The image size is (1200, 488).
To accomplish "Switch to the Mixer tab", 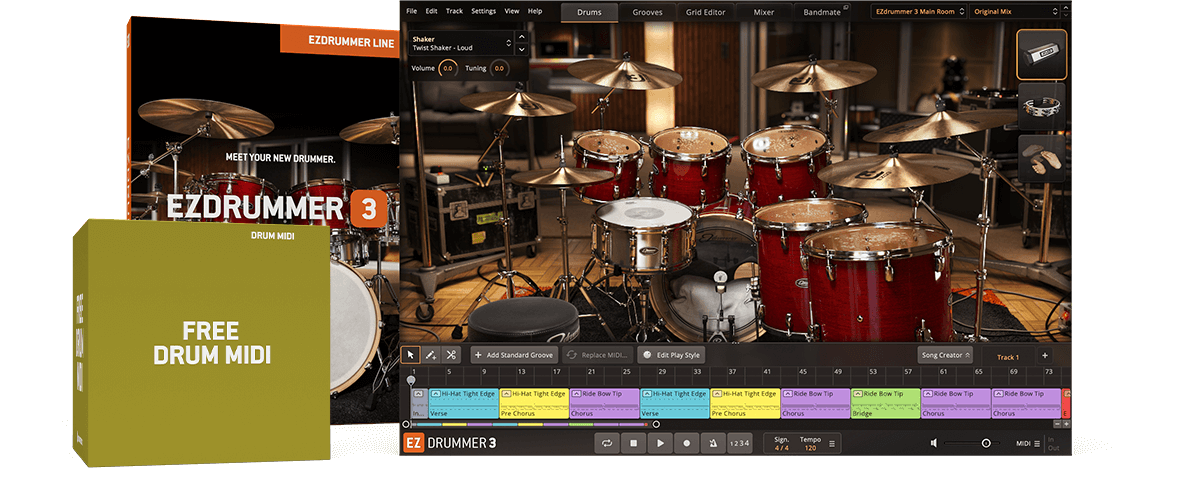I will coord(765,12).
